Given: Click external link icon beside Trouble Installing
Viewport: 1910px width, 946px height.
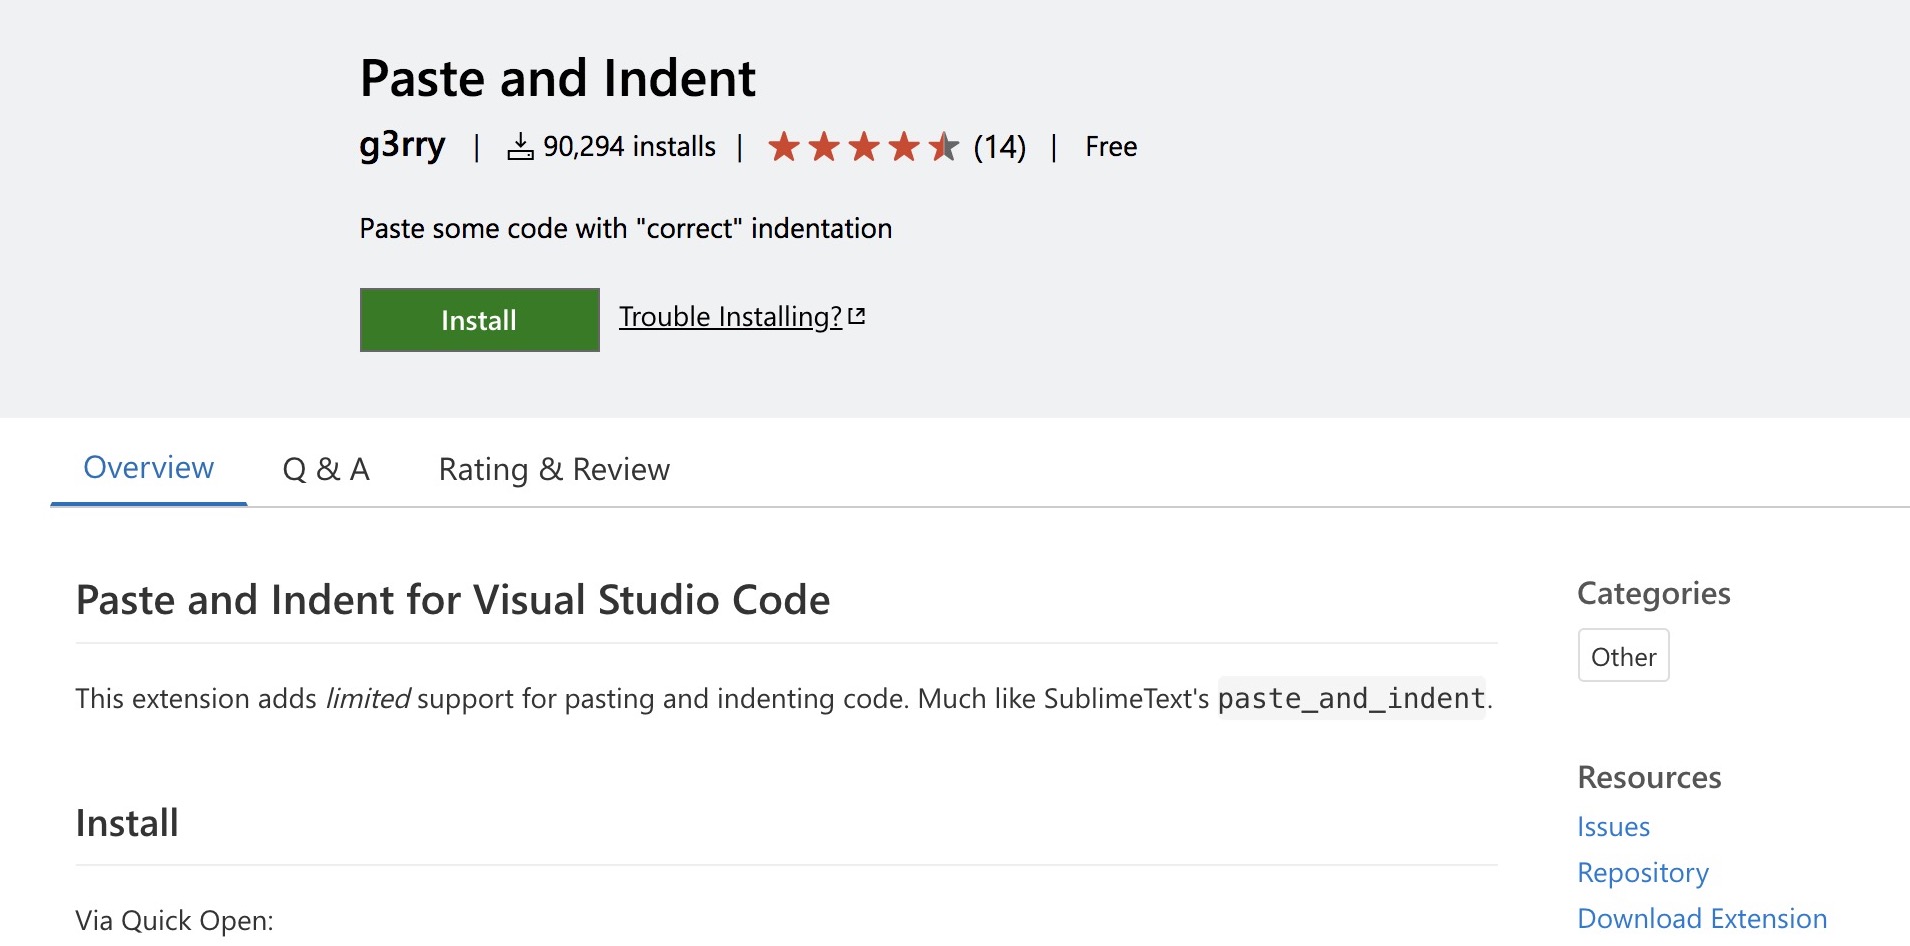Looking at the screenshot, I should coord(857,316).
